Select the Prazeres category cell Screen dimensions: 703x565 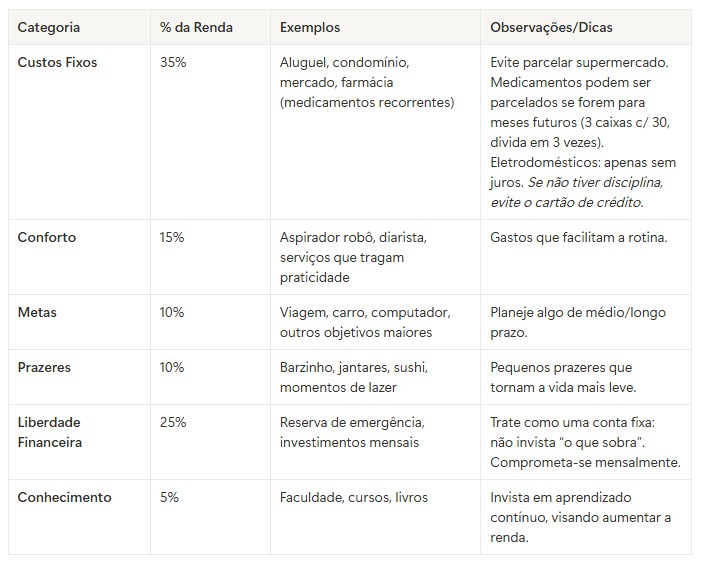[x=44, y=367]
